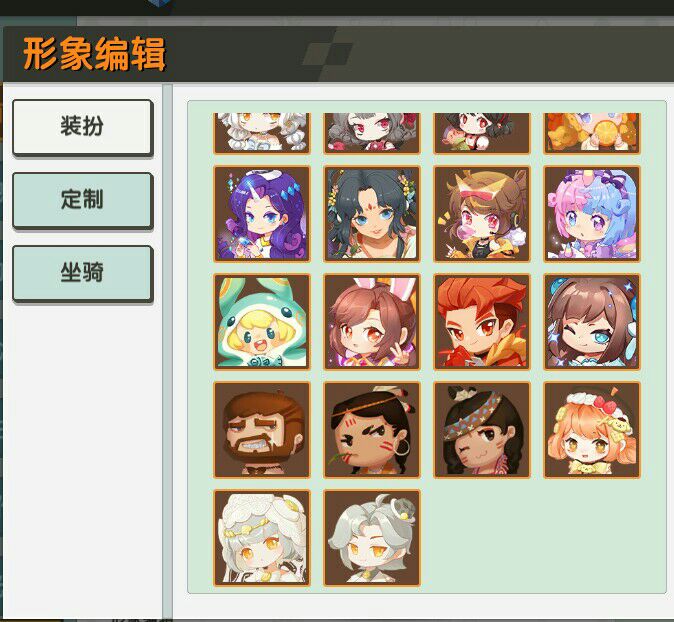Viewport: 674px width, 622px height.
Task: Choose the teal bunny hoodie child avatar
Action: pos(262,322)
